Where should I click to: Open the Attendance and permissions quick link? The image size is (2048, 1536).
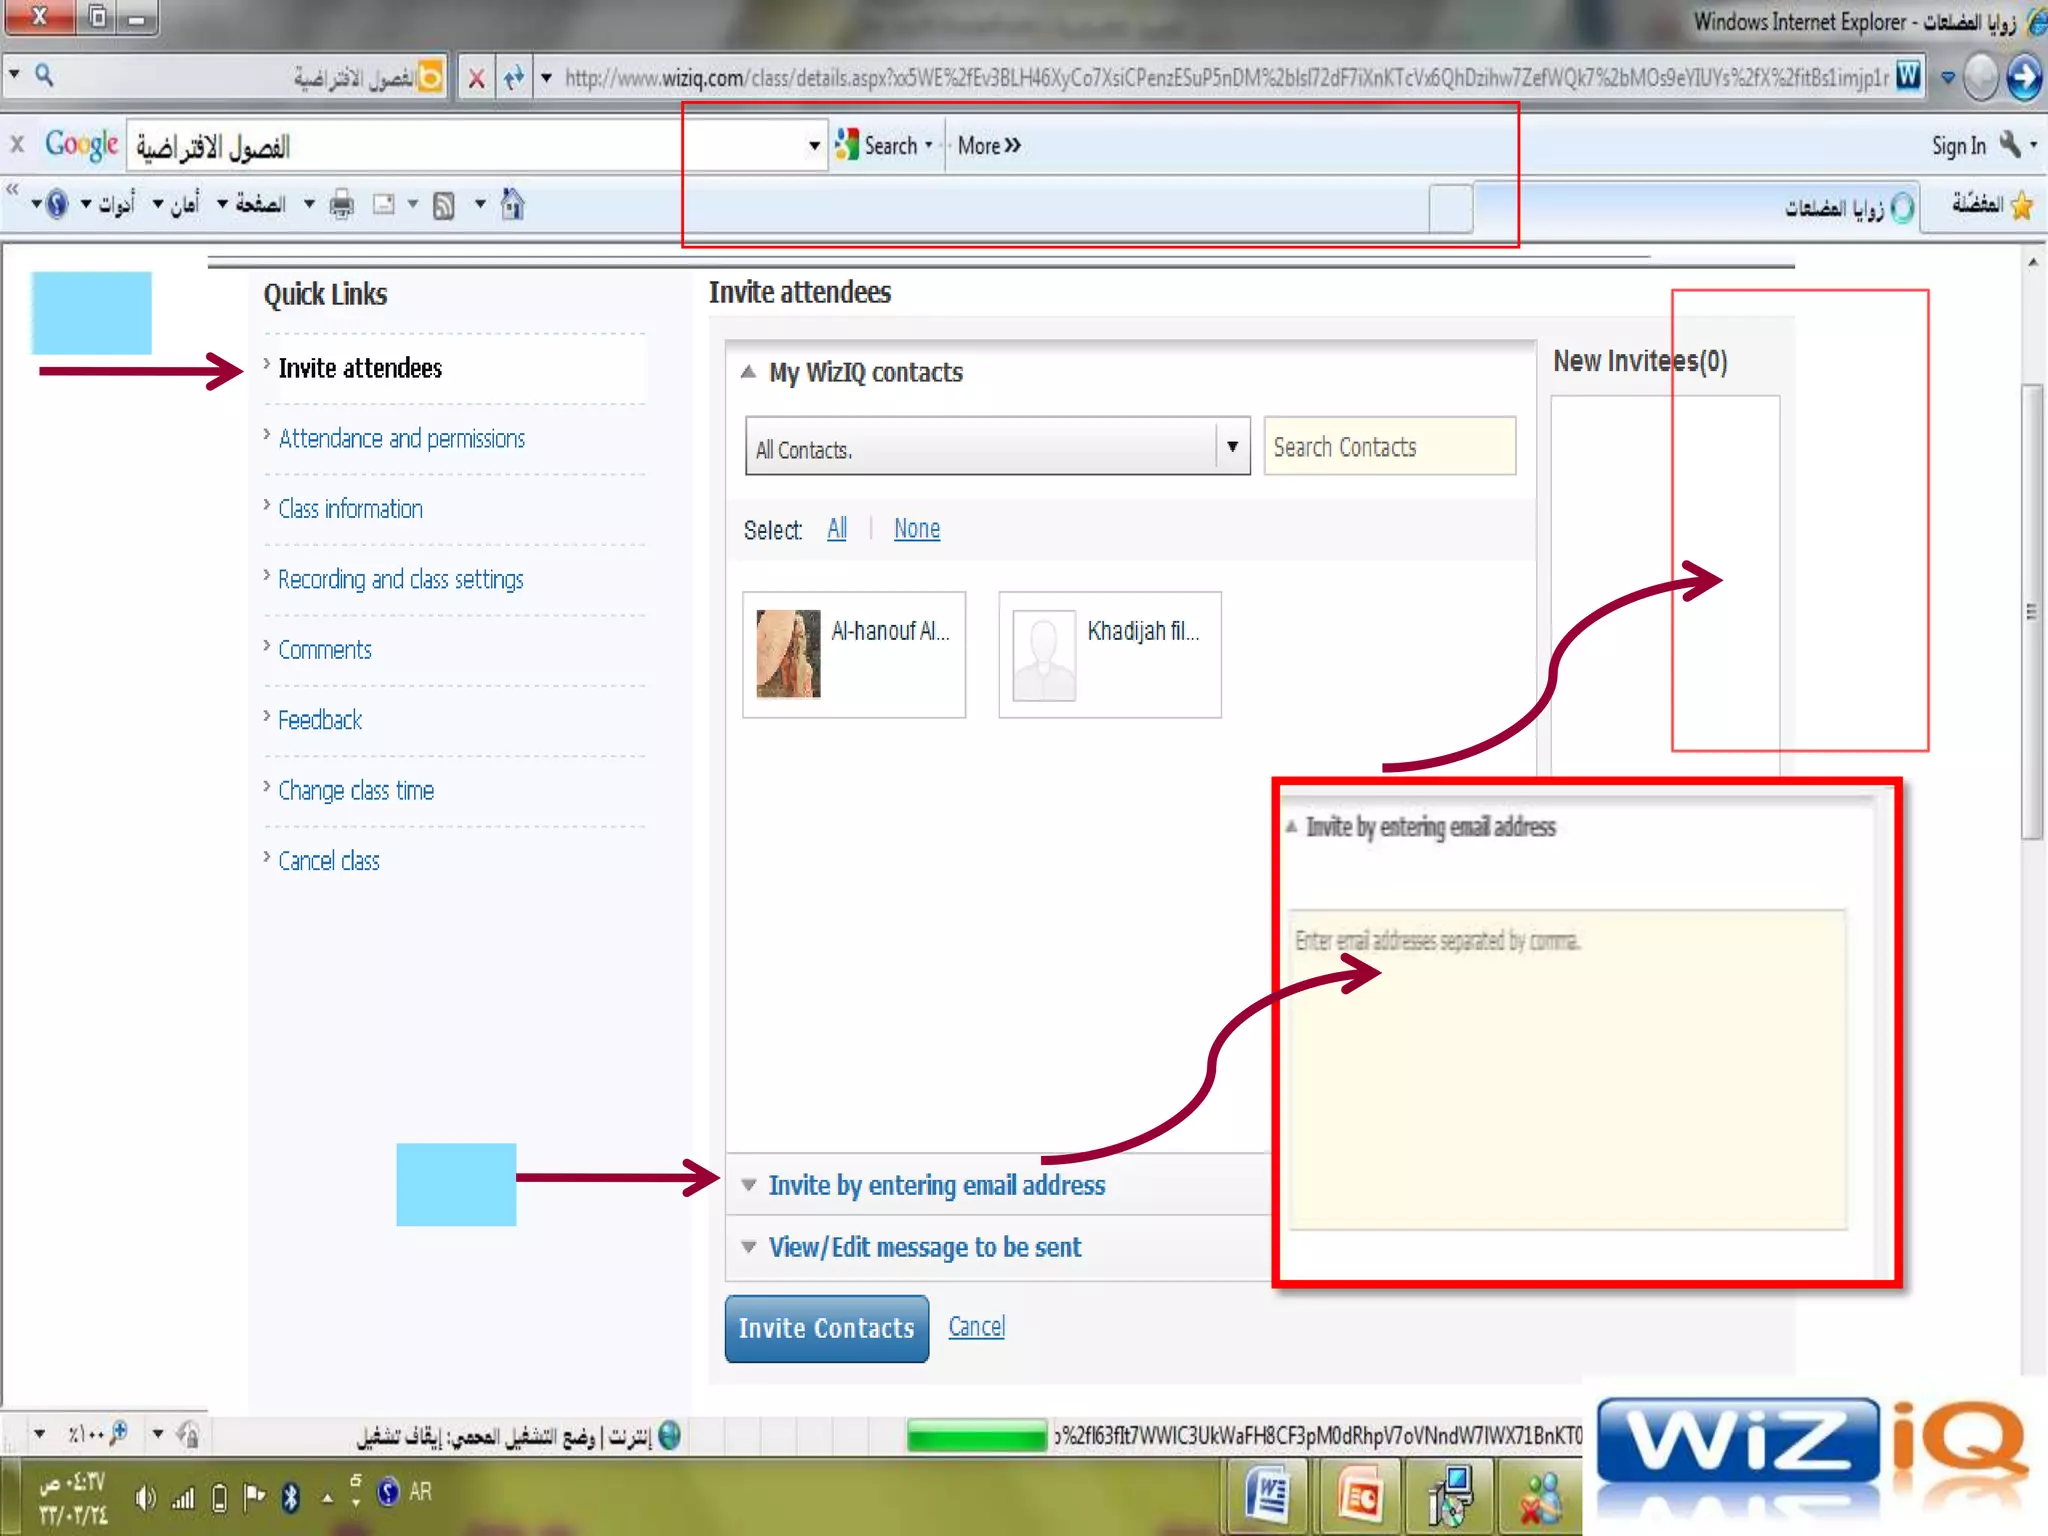(401, 439)
